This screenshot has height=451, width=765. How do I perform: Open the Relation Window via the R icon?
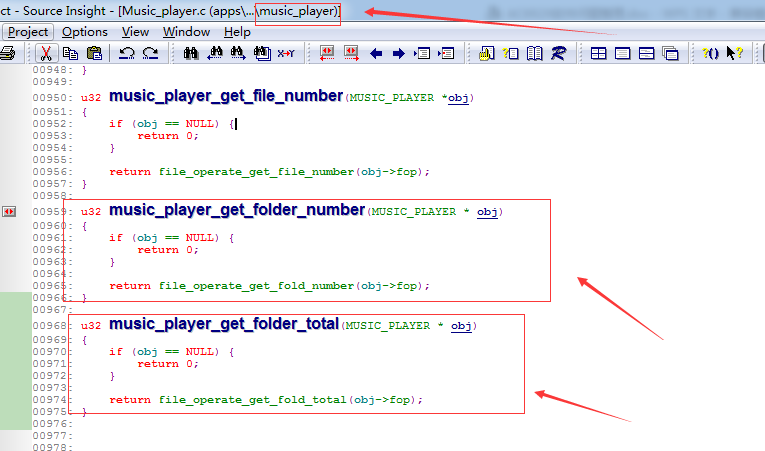coord(558,53)
